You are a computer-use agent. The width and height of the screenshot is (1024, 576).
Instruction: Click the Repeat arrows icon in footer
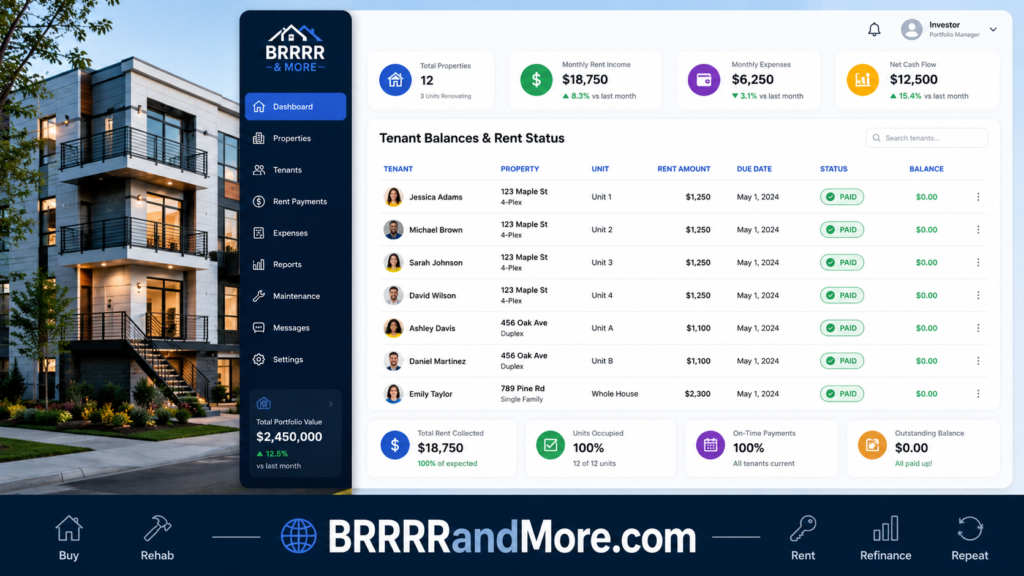[970, 529]
